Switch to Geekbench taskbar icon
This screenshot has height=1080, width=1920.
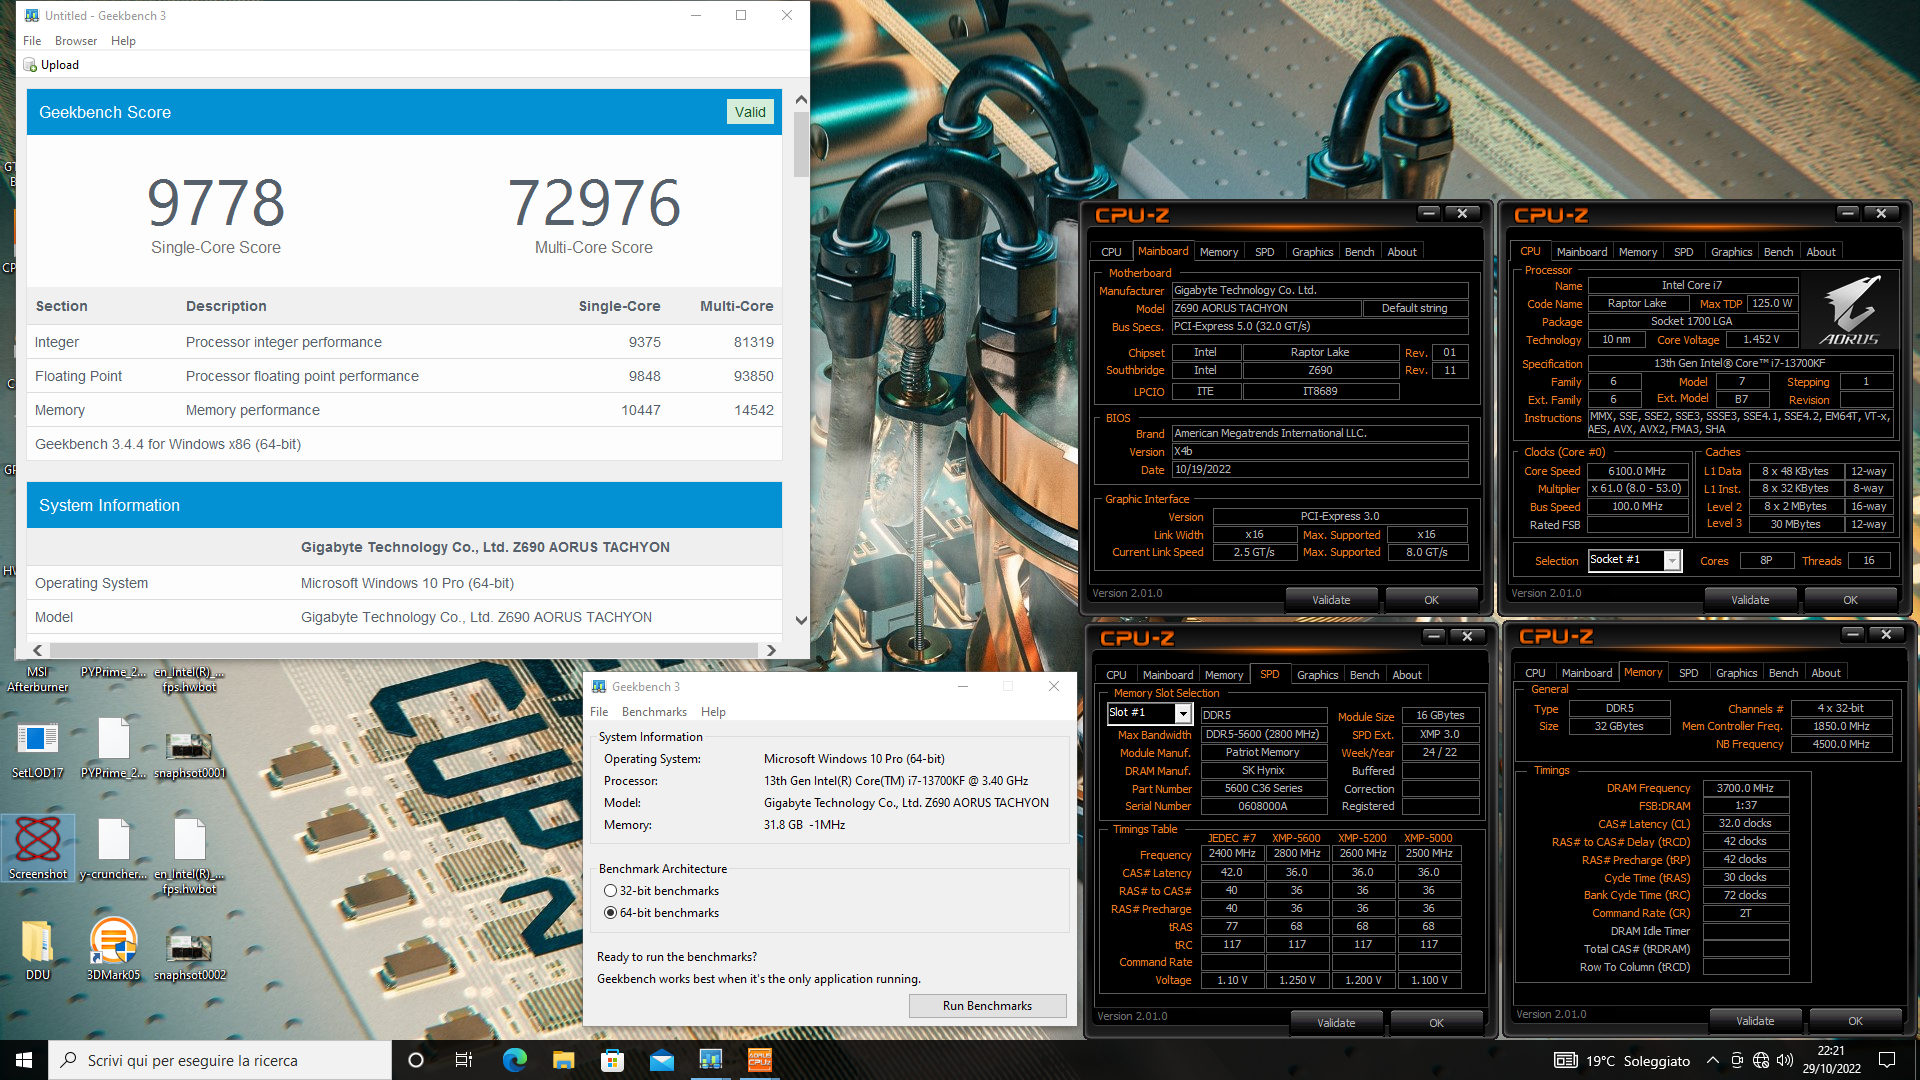[710, 1060]
